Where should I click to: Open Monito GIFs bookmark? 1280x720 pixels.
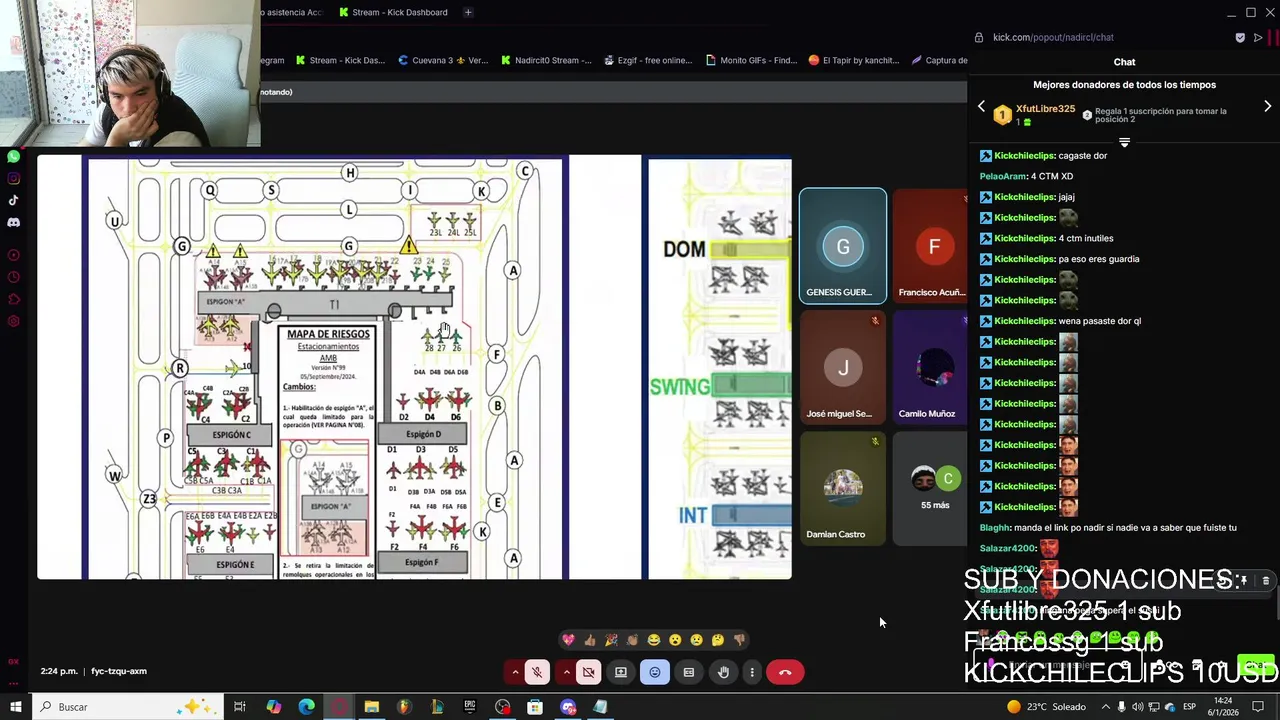tap(750, 60)
